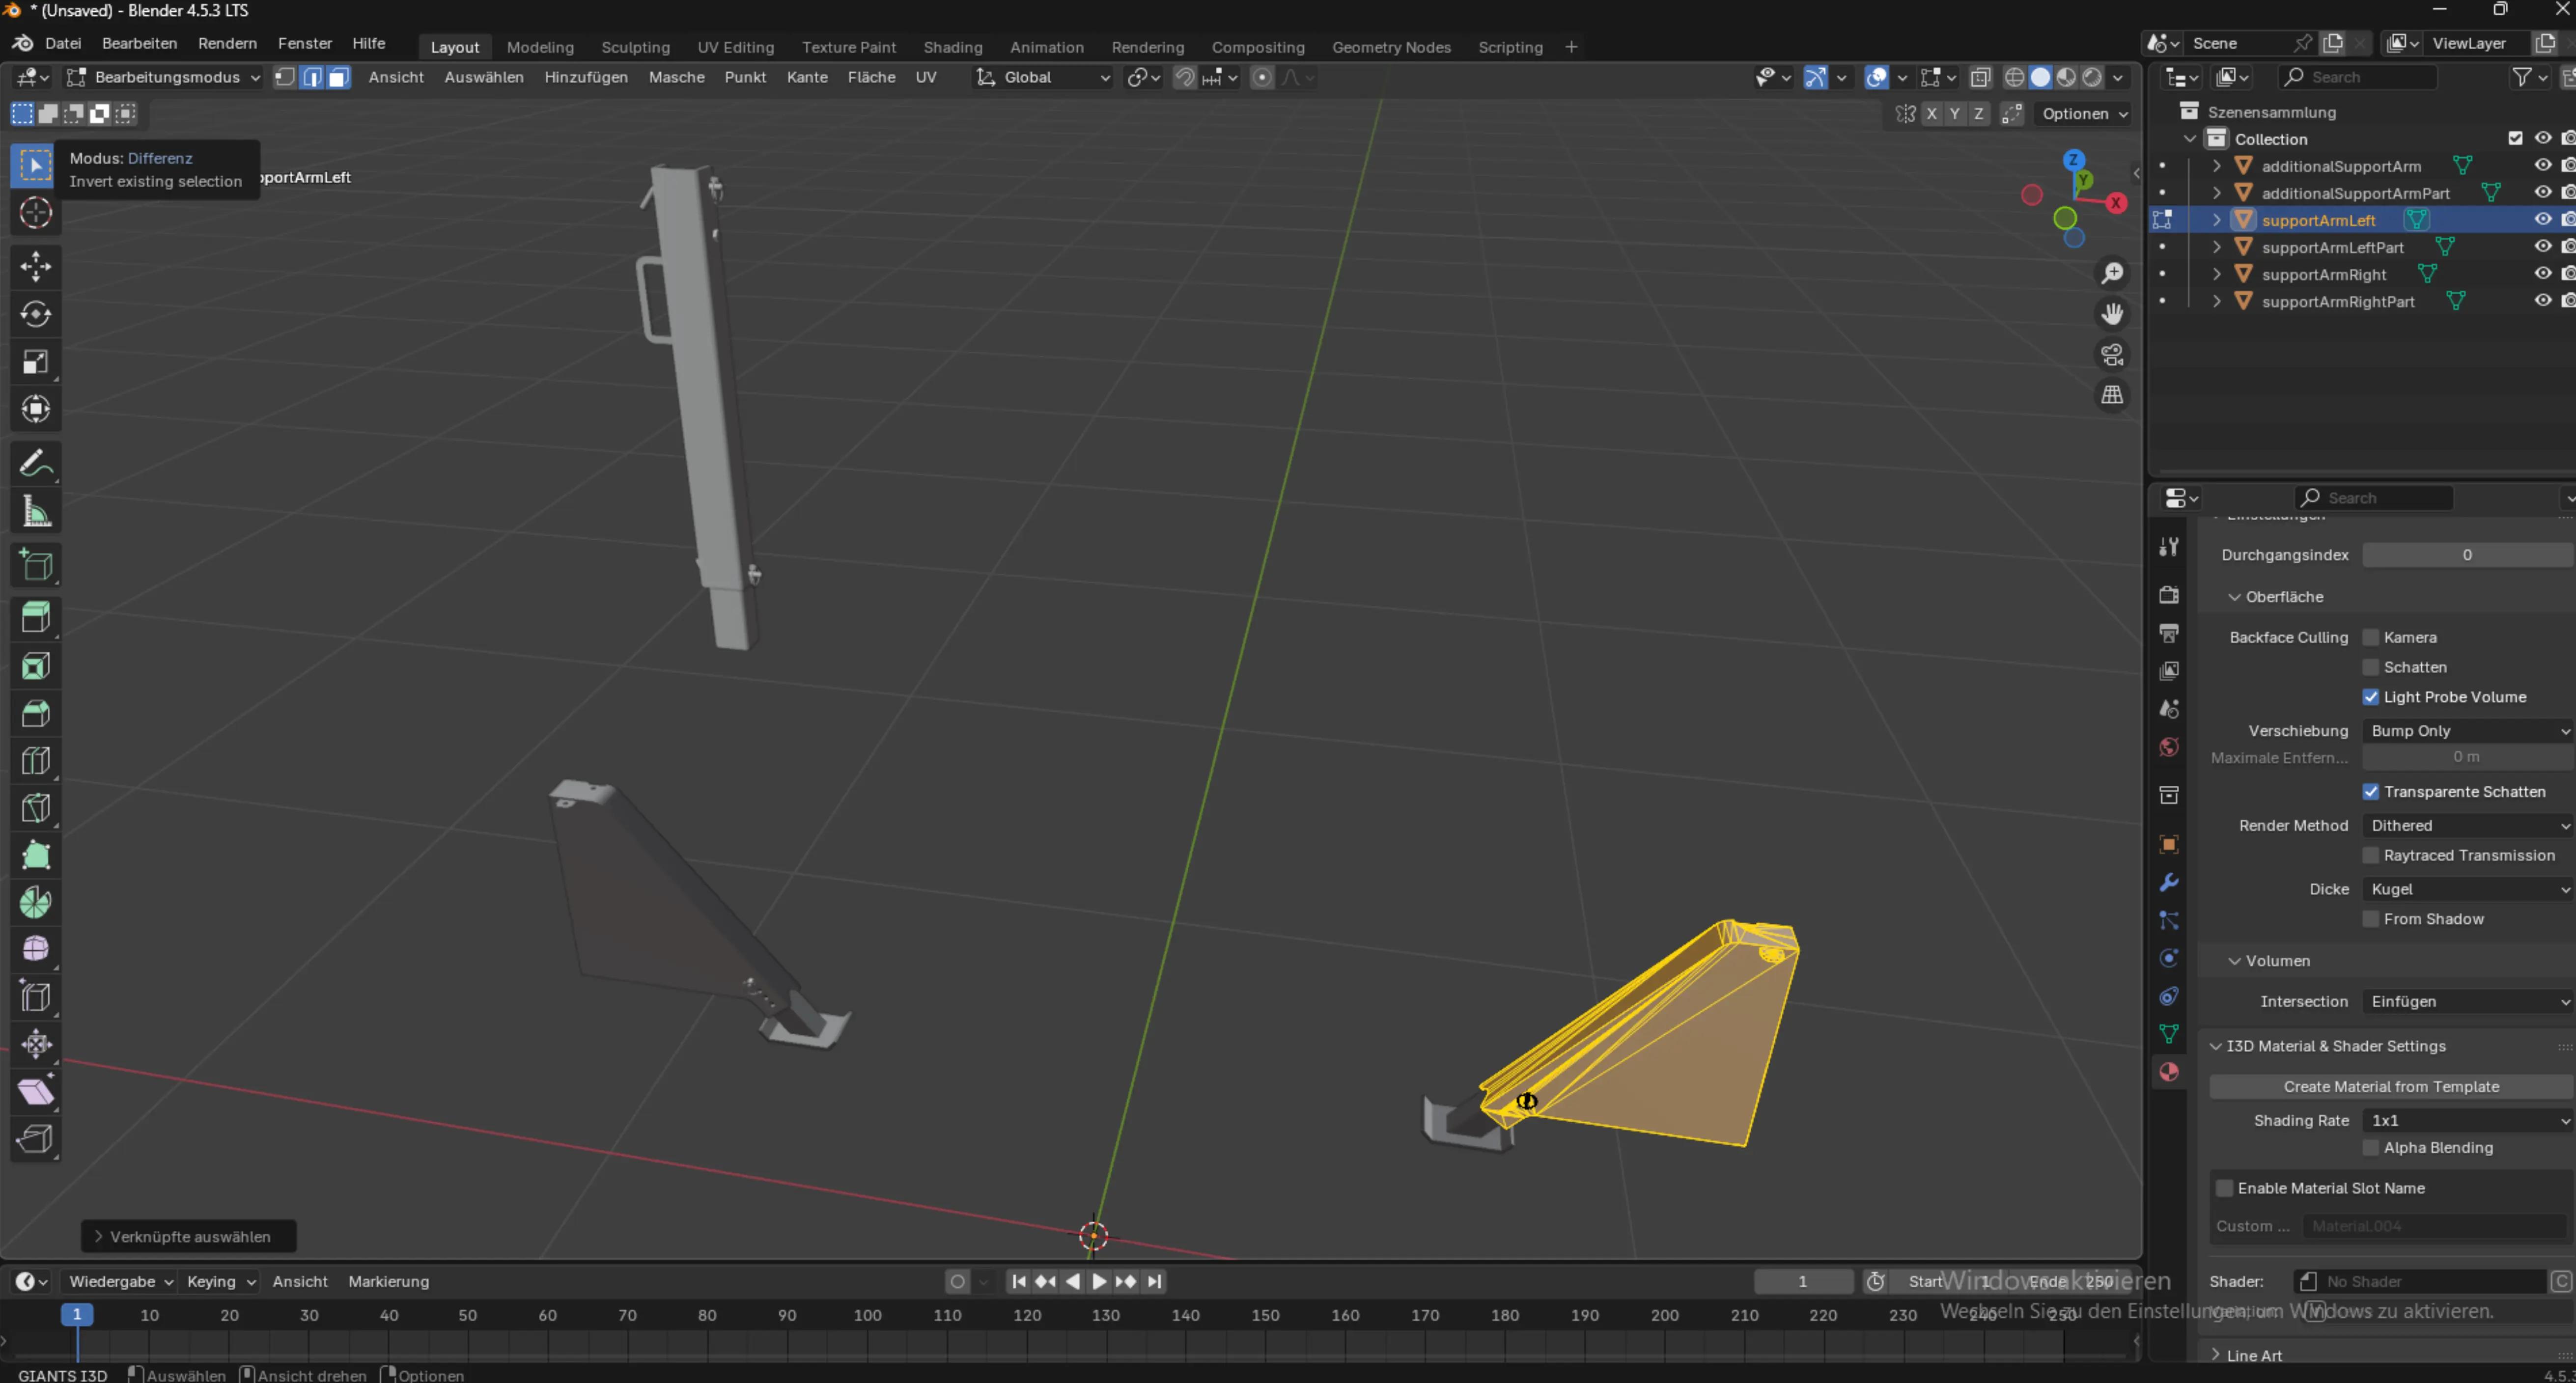Switch to the Shading workspace tab

(x=952, y=47)
